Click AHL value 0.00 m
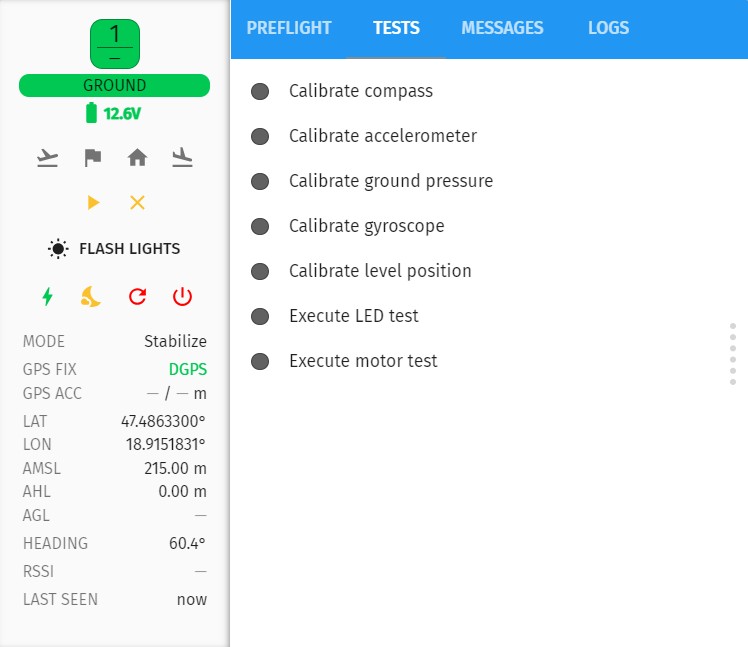748x647 pixels. [x=182, y=491]
